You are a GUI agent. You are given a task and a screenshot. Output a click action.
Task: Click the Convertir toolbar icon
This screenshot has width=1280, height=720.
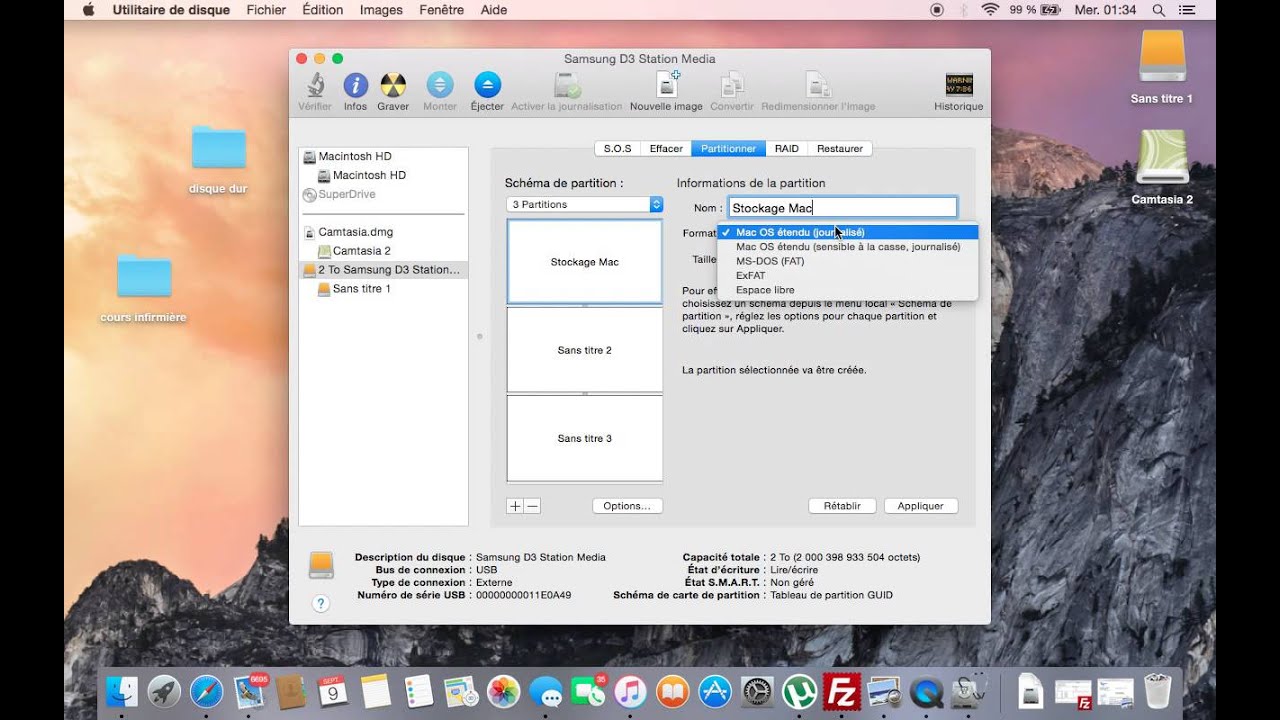[732, 85]
